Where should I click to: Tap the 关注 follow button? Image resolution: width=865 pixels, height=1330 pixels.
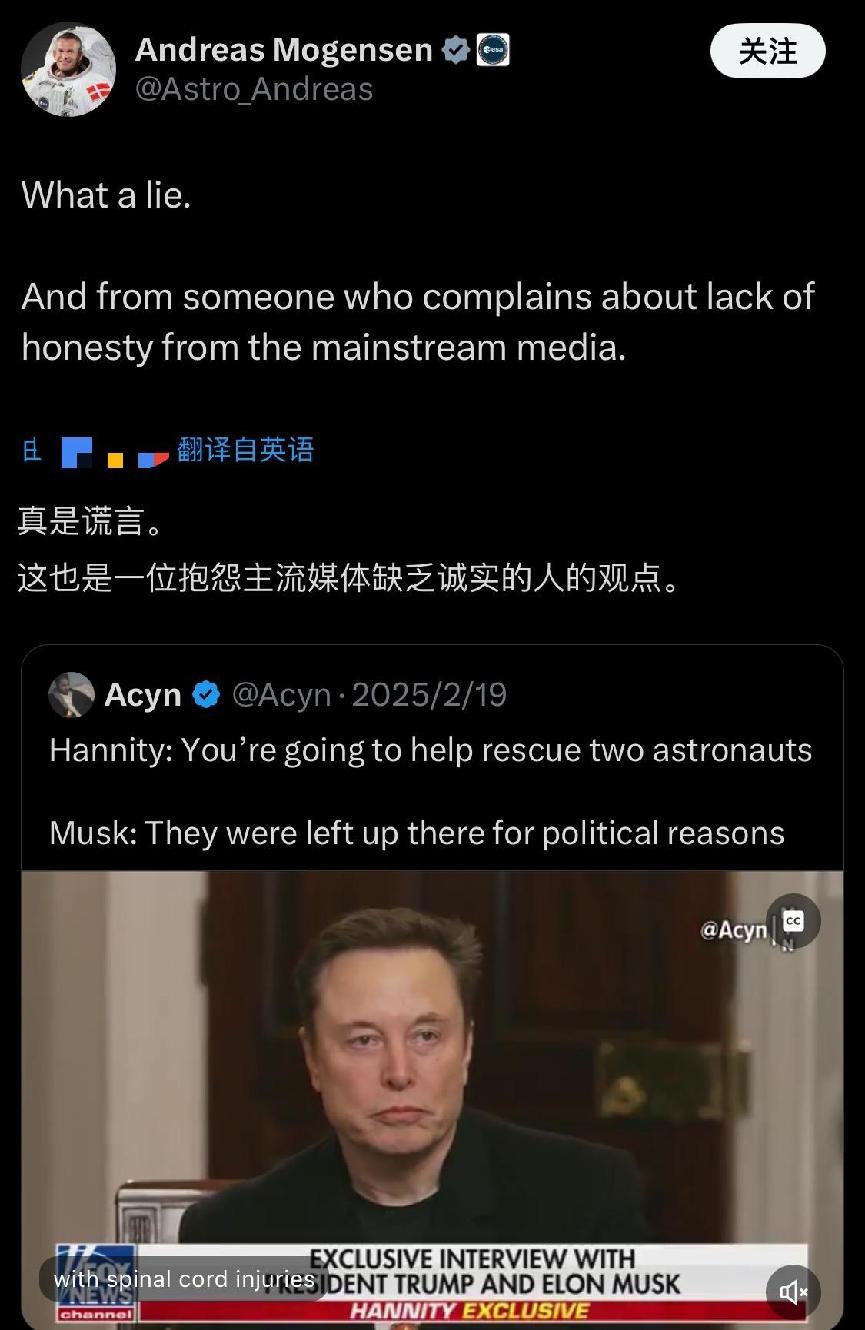pos(767,51)
